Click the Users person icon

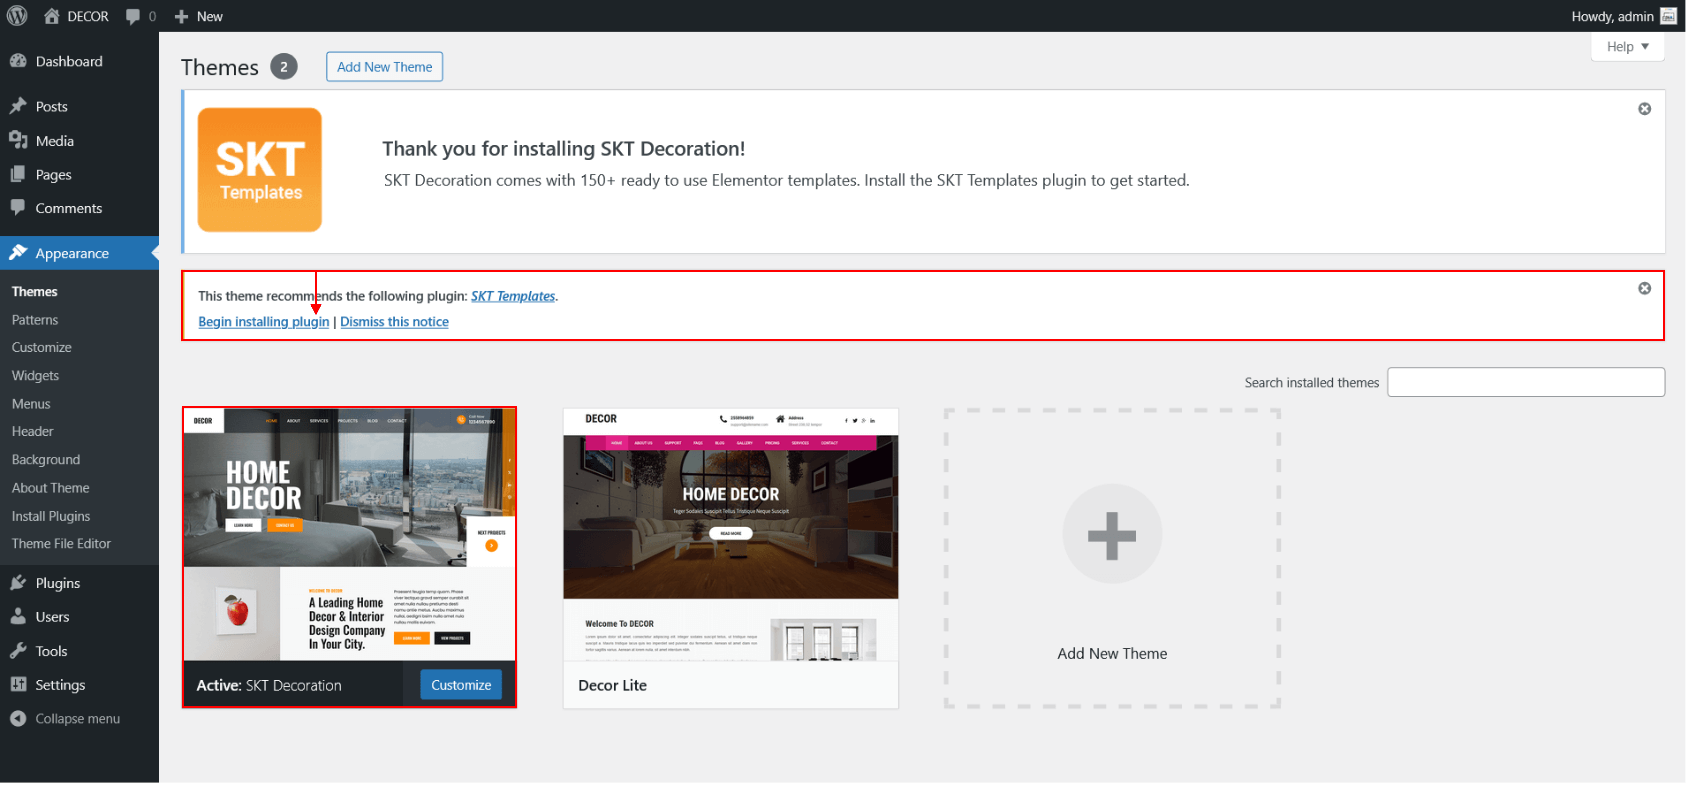(x=18, y=617)
